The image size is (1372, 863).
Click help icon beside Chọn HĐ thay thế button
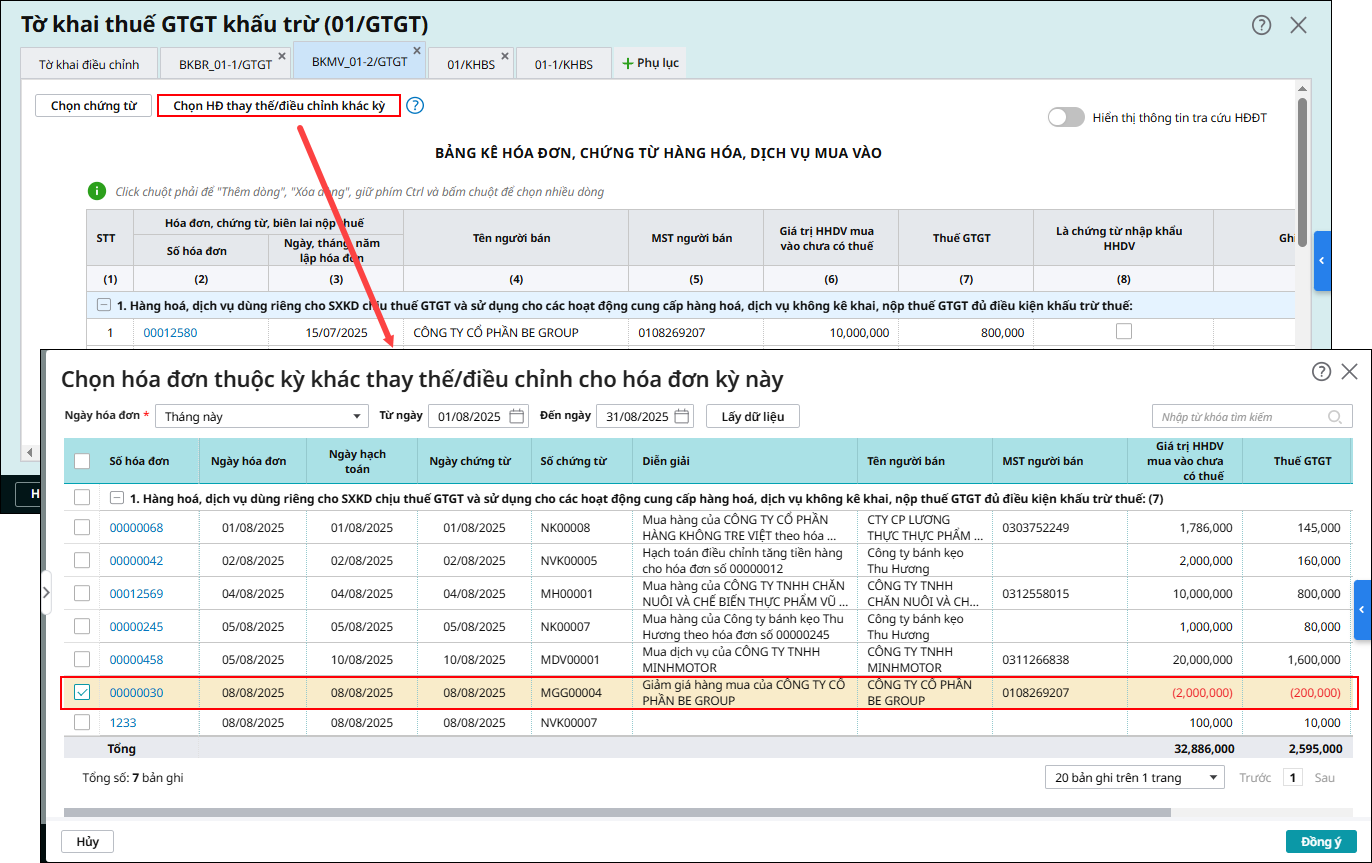tap(415, 106)
